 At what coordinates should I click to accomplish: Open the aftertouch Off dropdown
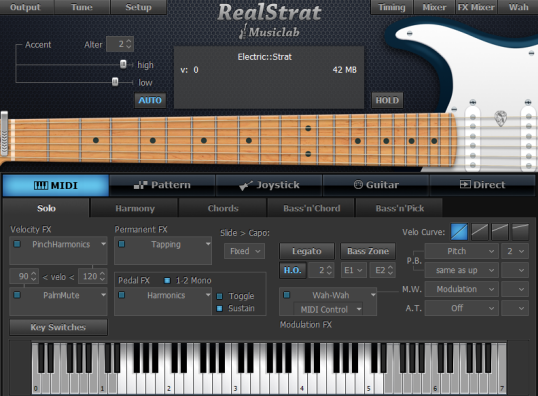(x=462, y=308)
